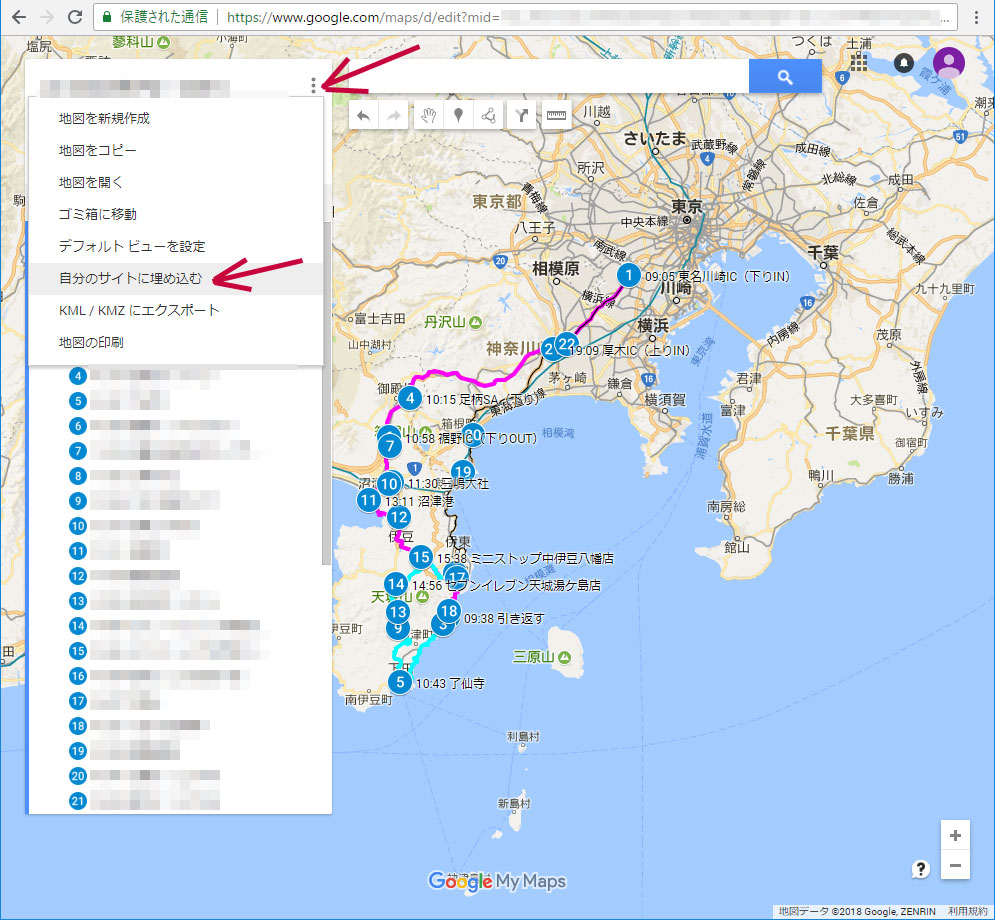Select menu item 自分のサイトに埋め込む

[x=176, y=279]
